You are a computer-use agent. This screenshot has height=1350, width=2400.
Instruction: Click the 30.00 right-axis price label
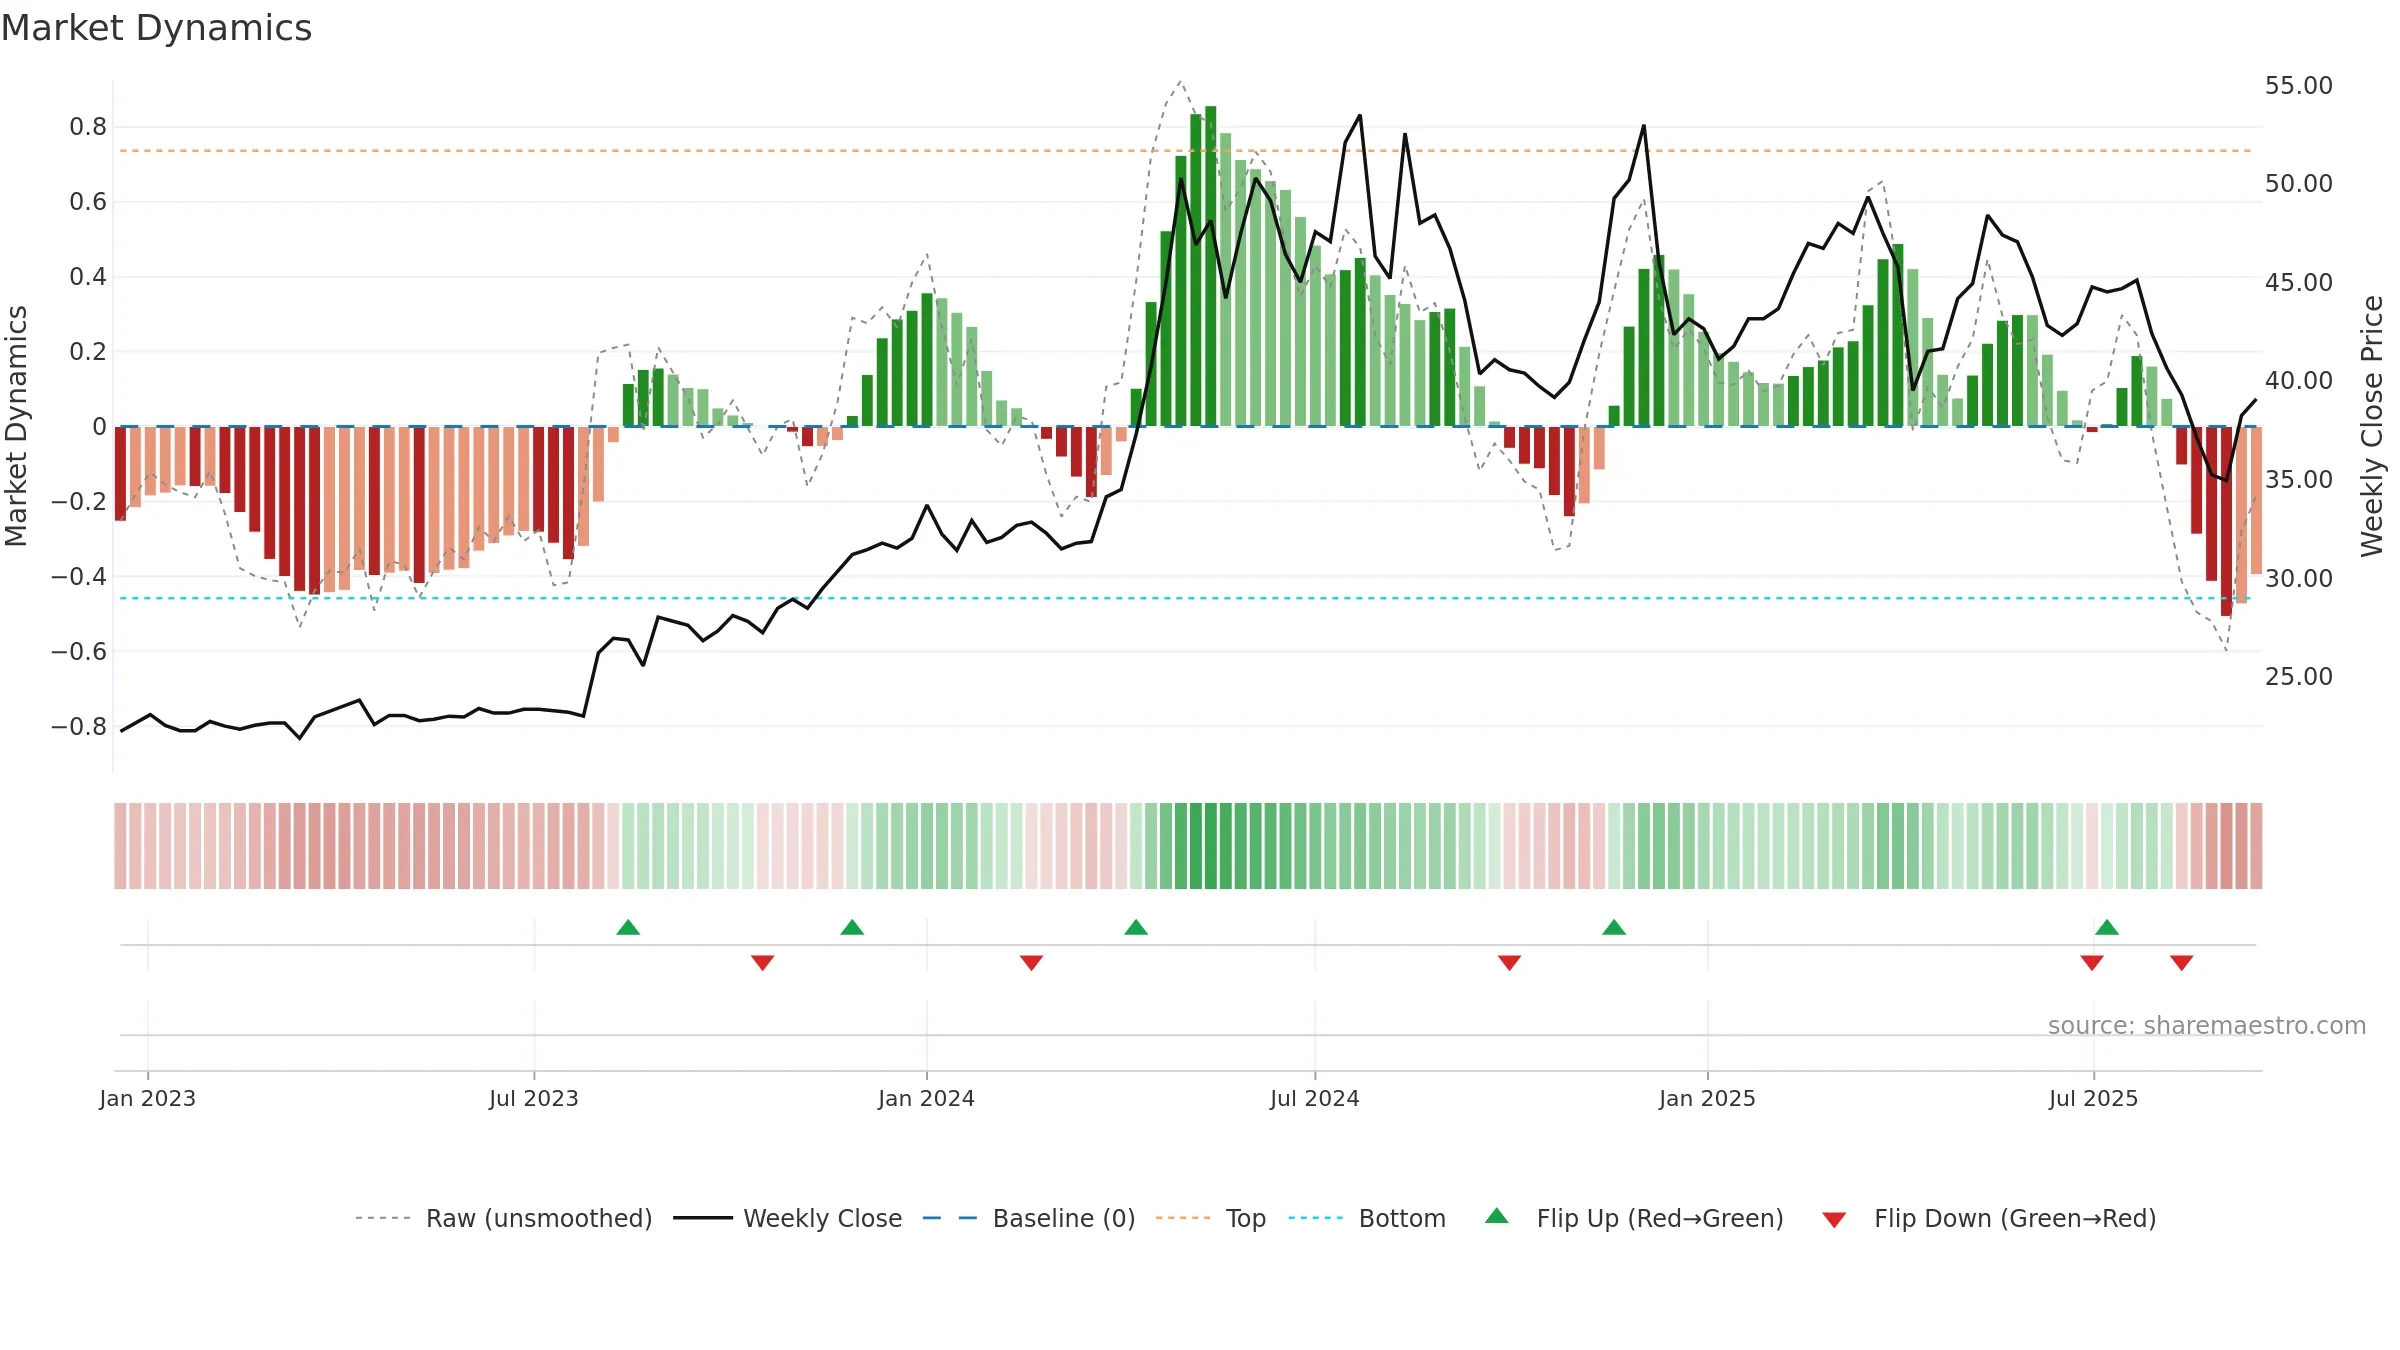pos(2299,579)
